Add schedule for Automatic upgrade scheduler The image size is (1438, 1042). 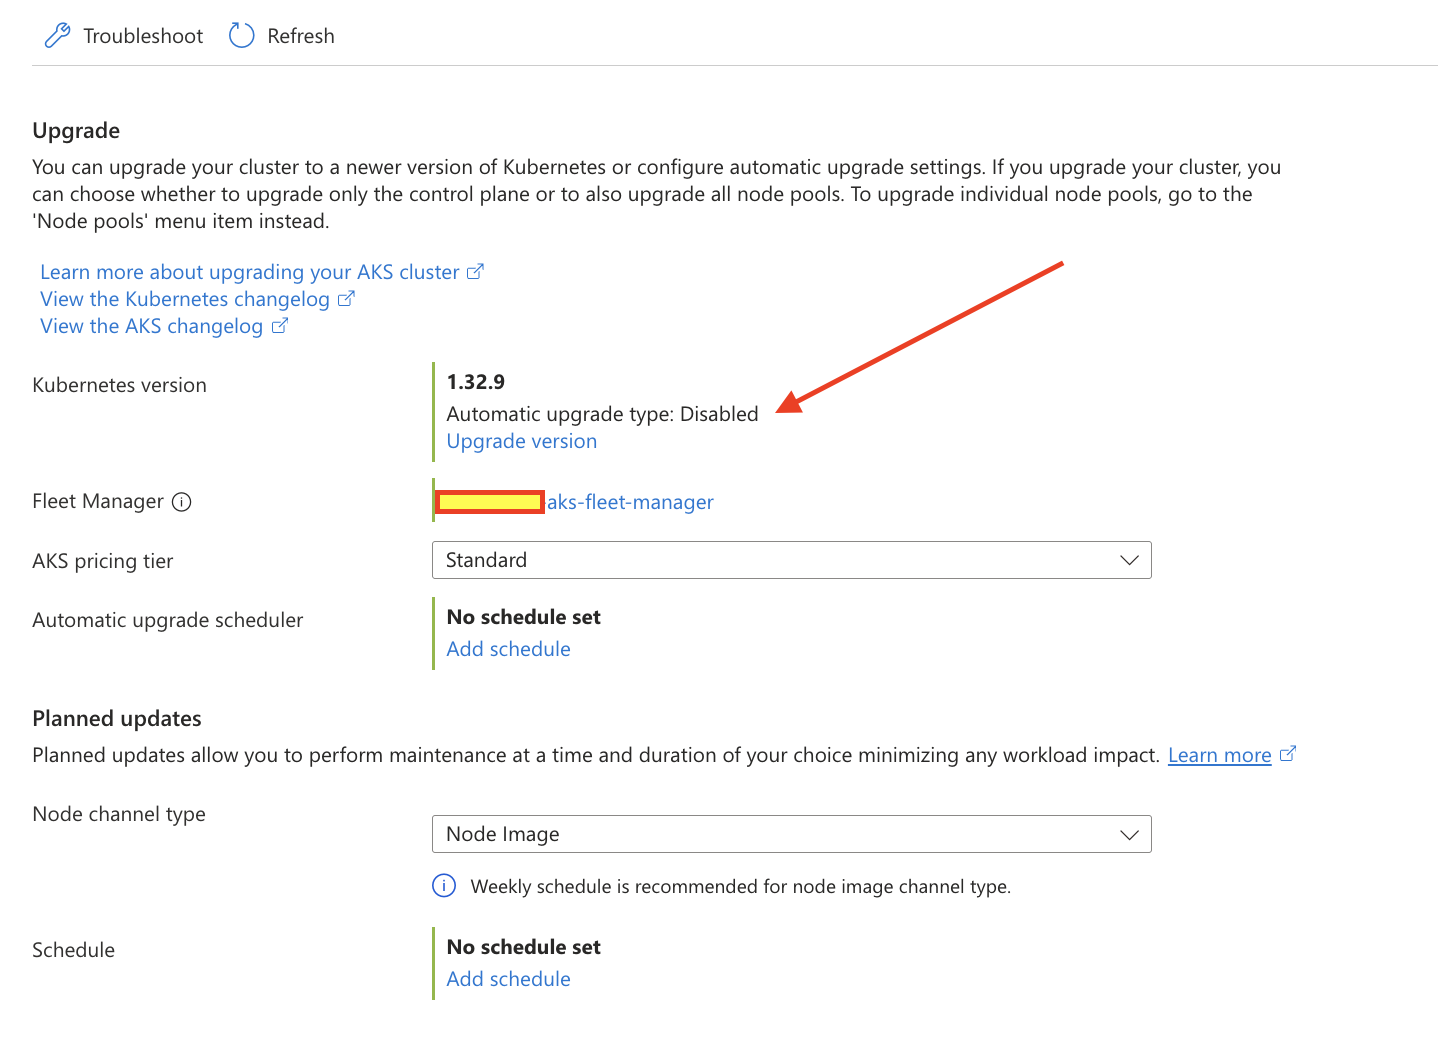(508, 649)
